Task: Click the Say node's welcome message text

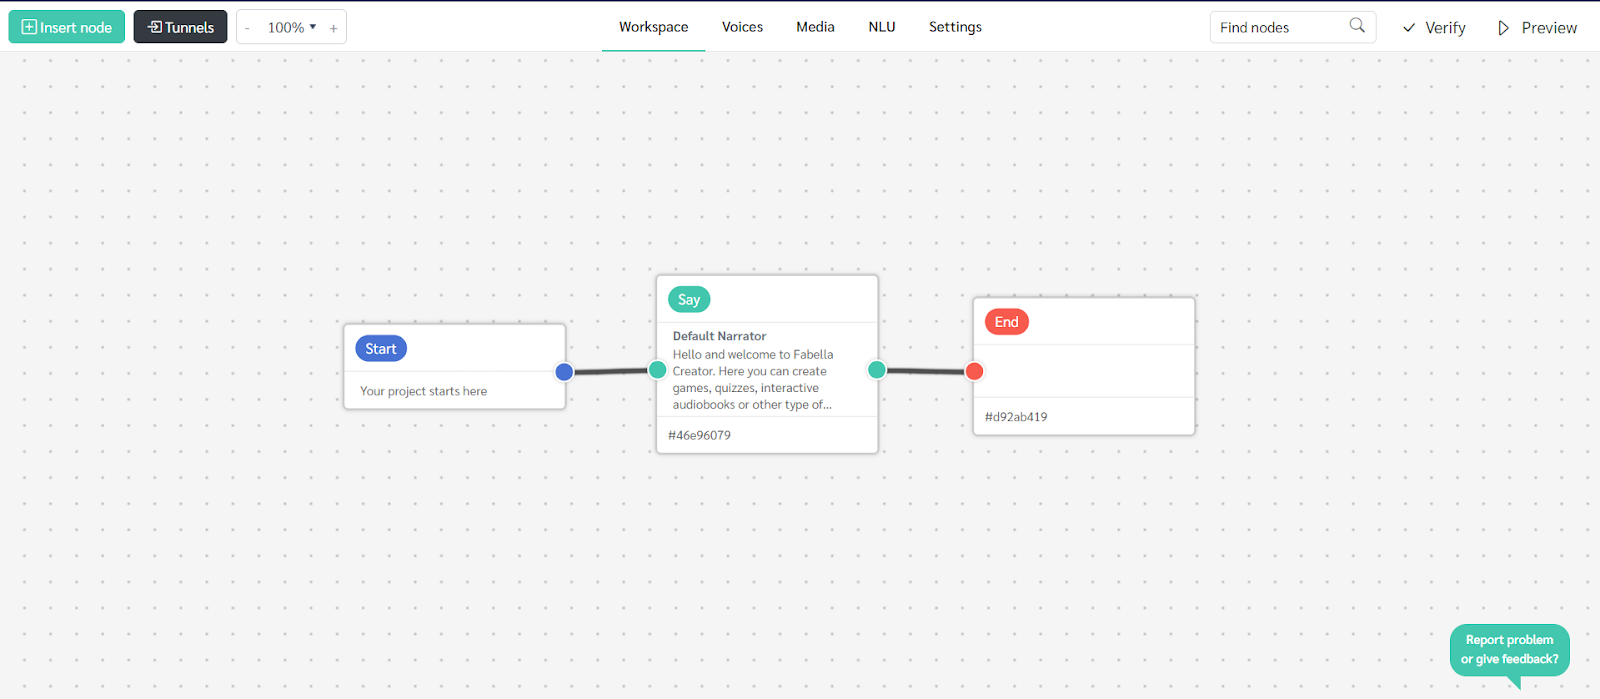Action: tap(753, 380)
